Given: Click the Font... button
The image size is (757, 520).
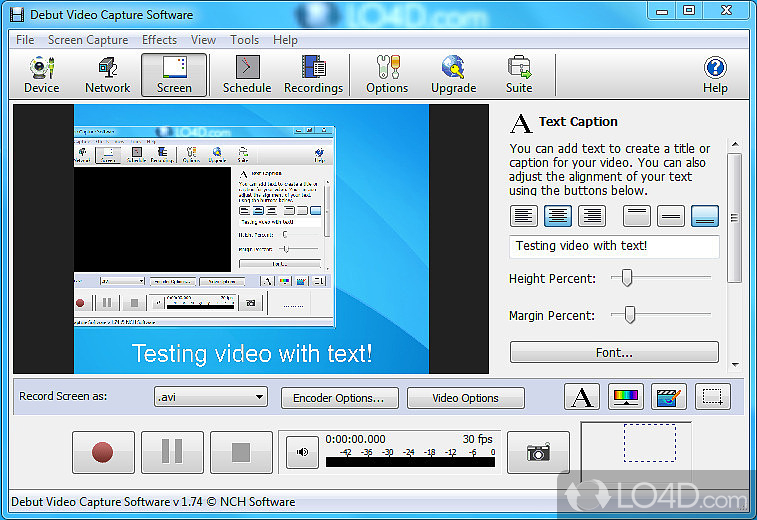Looking at the screenshot, I should pos(614,352).
